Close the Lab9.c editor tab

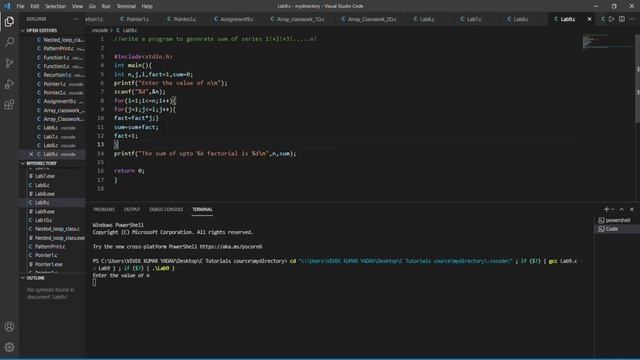point(589,19)
